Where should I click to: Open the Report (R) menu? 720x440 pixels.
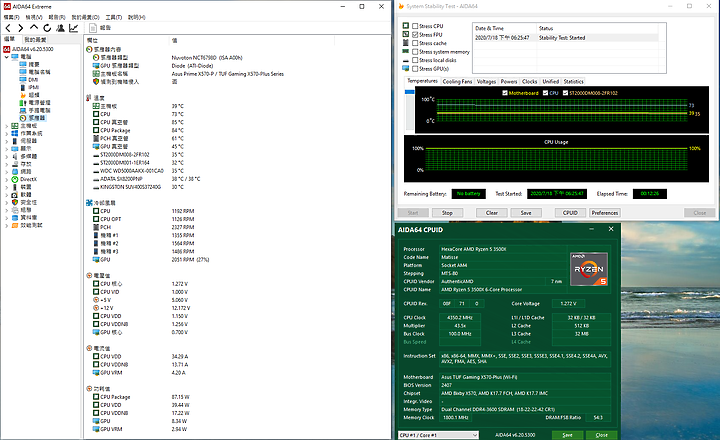[x=57, y=17]
